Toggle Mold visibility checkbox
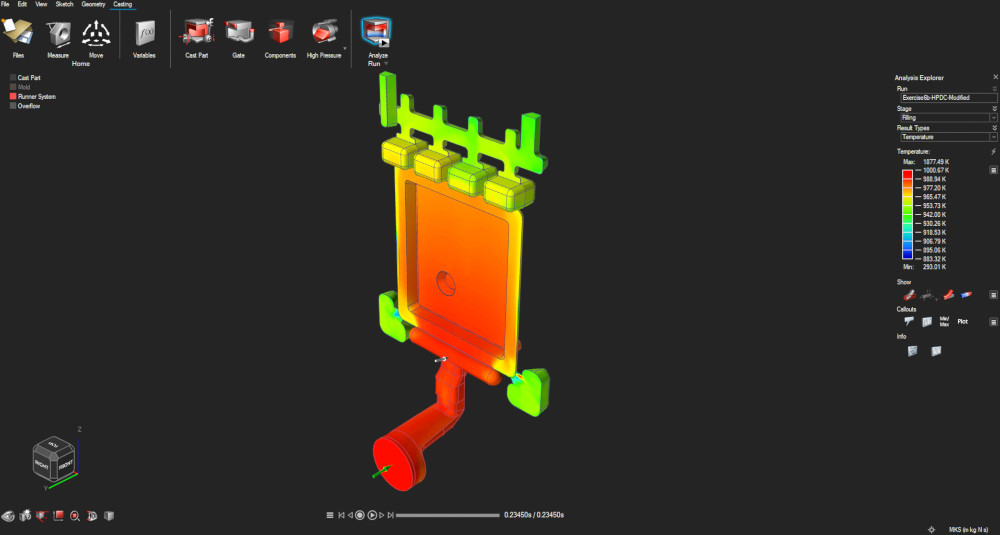 click(13, 87)
